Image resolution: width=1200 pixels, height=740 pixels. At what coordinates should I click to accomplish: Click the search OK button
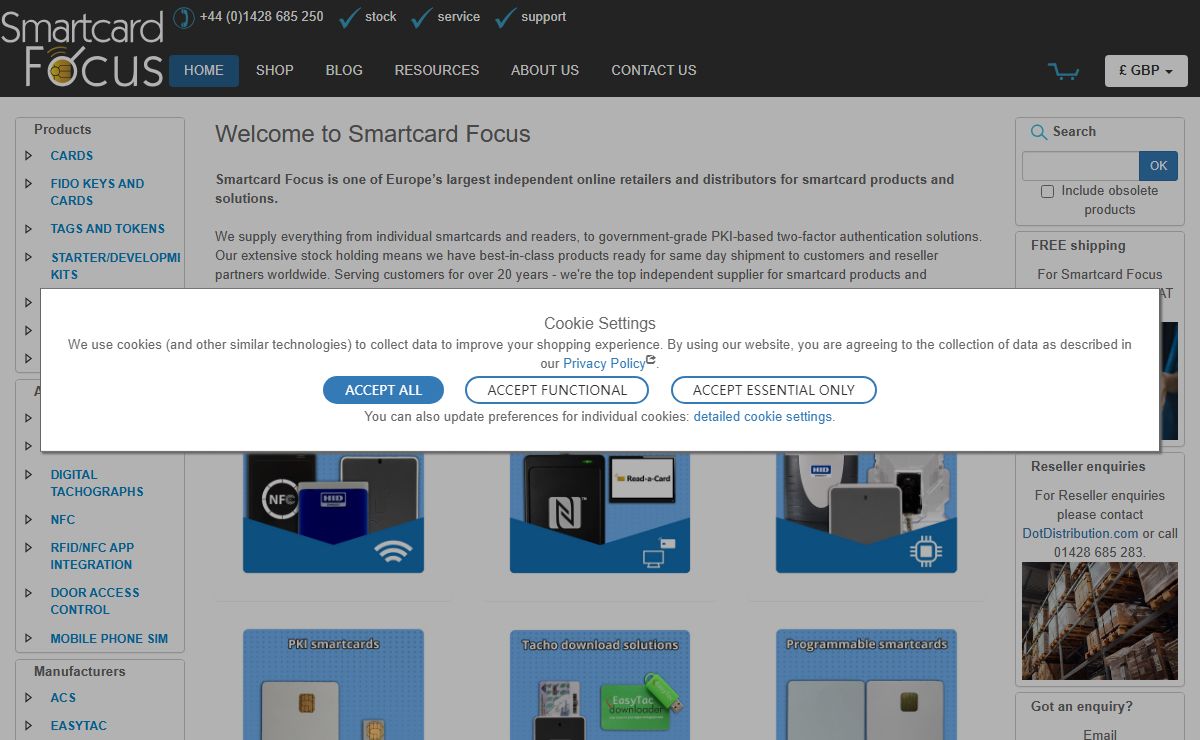click(x=1159, y=166)
